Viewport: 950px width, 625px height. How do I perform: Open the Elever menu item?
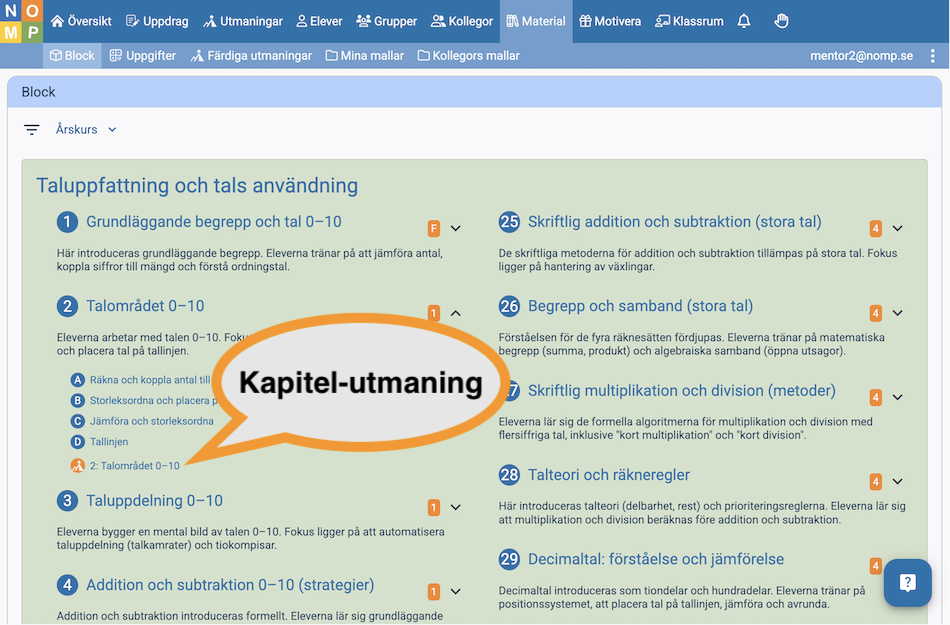[319, 21]
